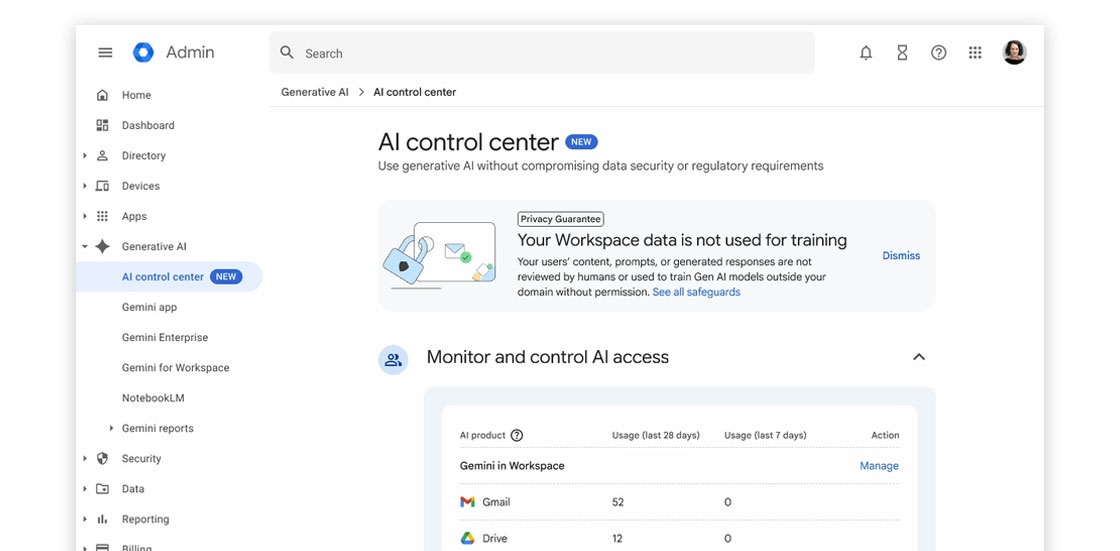This screenshot has width=1120, height=551.
Task: Click the search magnifier icon
Action: tap(287, 52)
